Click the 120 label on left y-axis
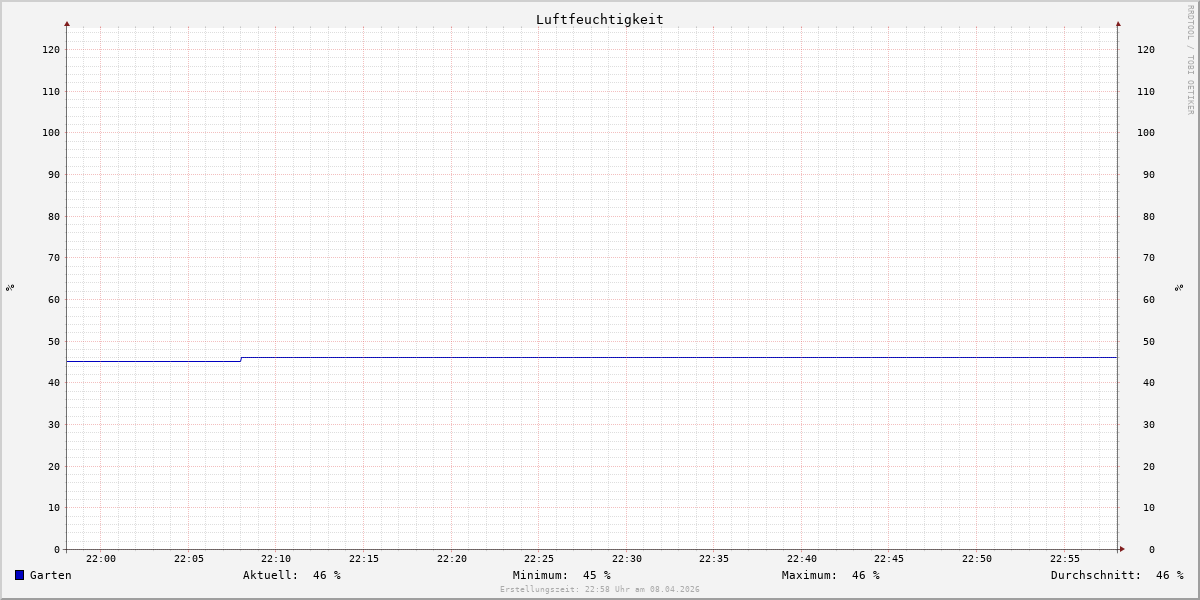This screenshot has height=600, width=1200. (51, 50)
